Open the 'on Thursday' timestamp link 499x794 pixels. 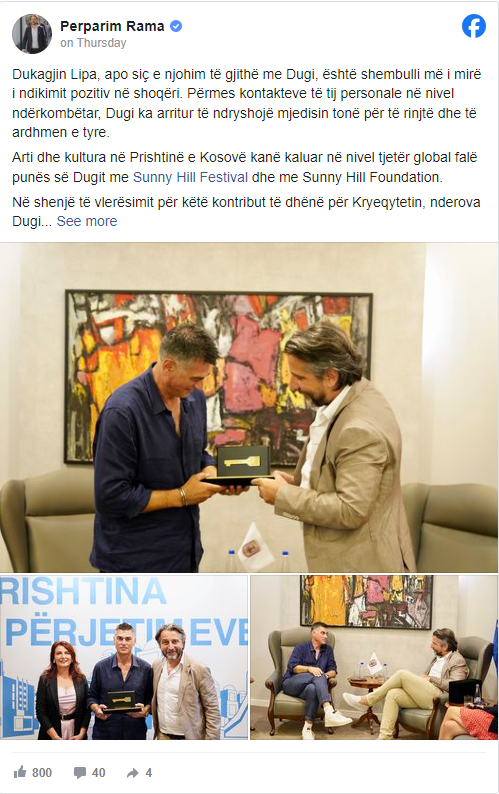93,43
